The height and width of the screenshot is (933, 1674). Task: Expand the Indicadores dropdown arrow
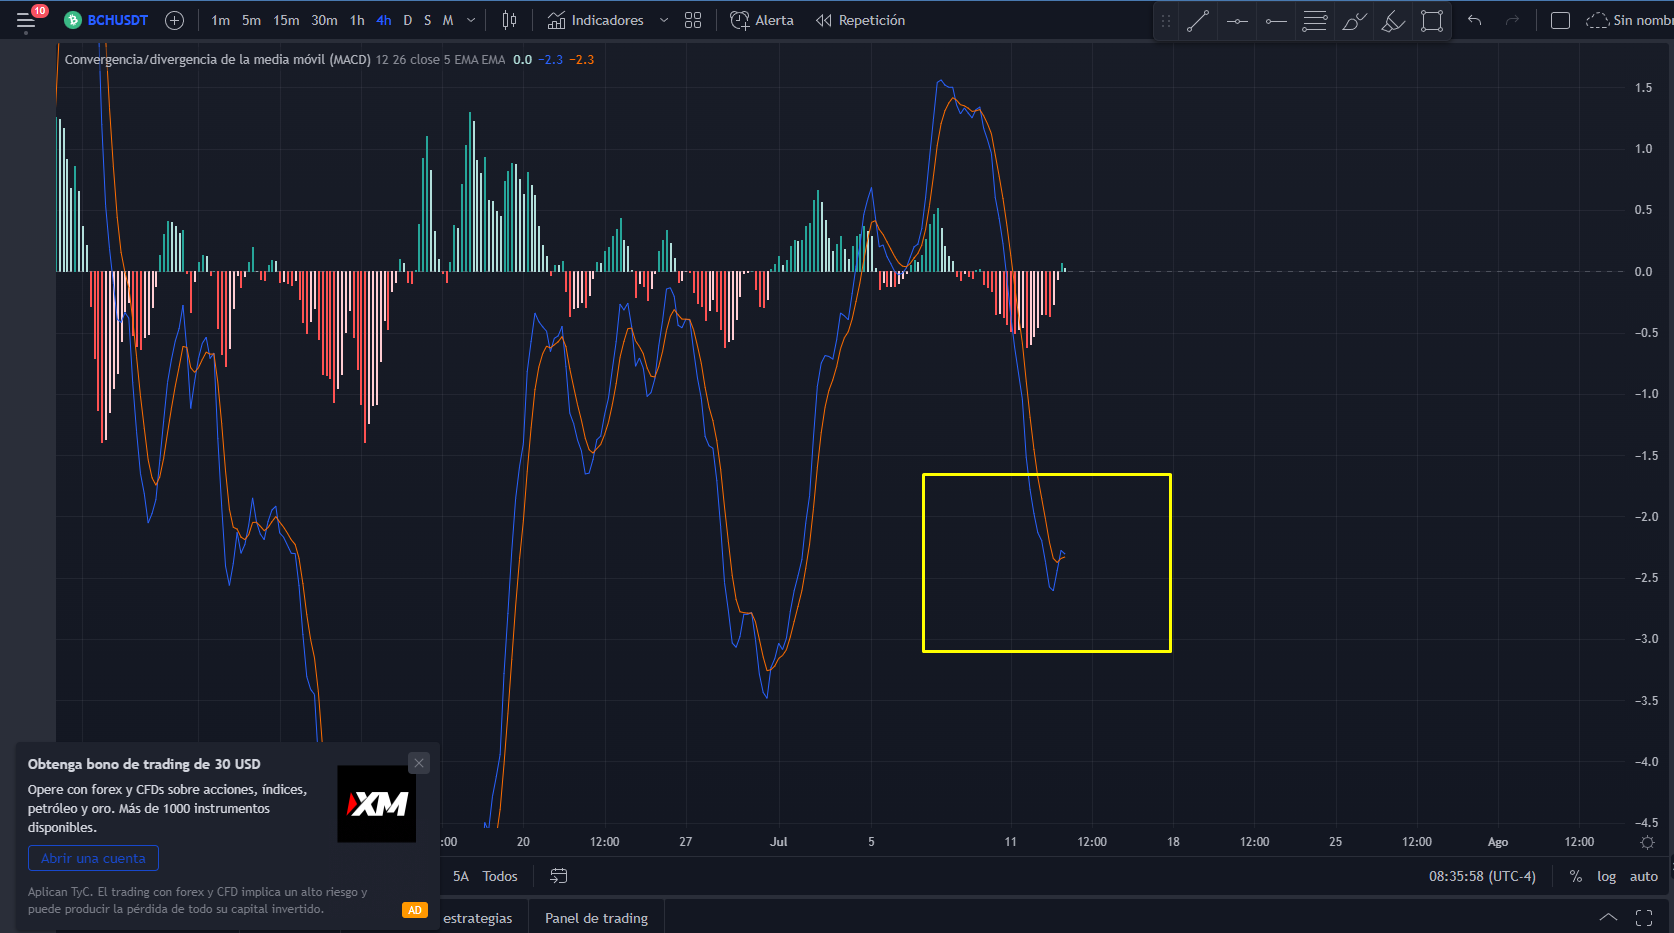point(664,20)
